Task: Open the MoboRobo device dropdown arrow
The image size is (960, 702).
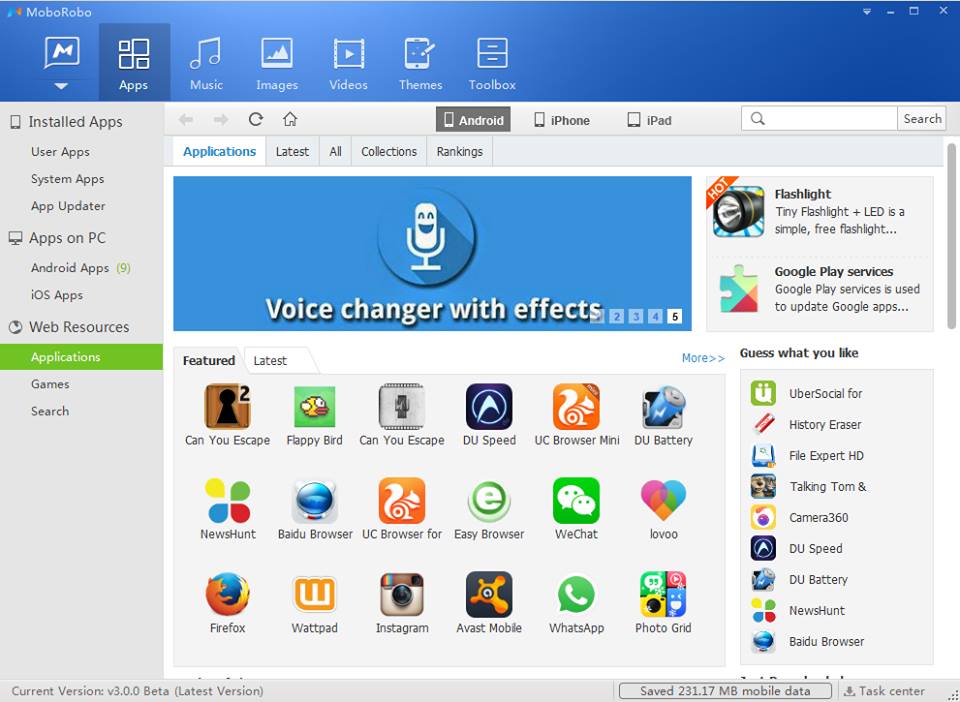Action: coord(62,86)
